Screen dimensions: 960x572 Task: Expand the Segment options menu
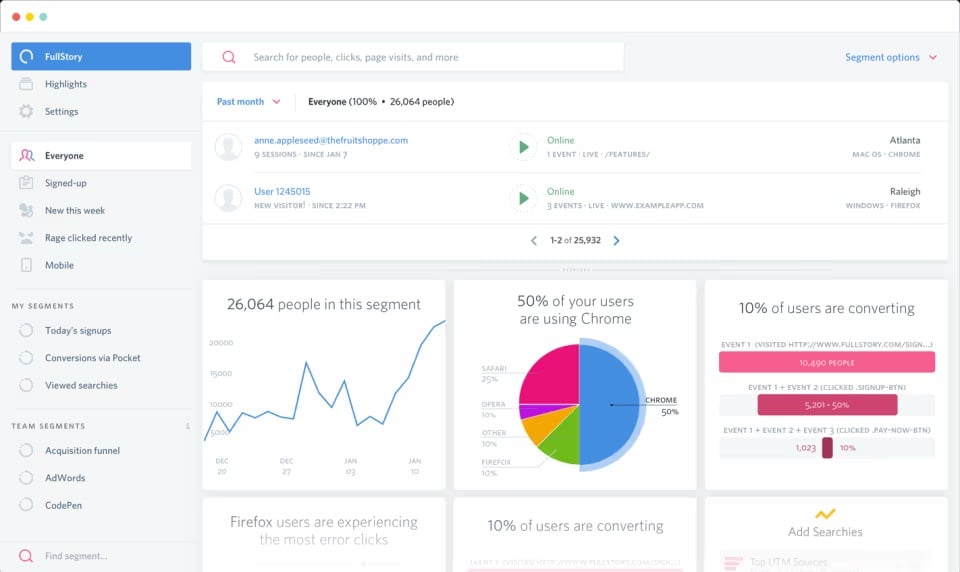891,57
